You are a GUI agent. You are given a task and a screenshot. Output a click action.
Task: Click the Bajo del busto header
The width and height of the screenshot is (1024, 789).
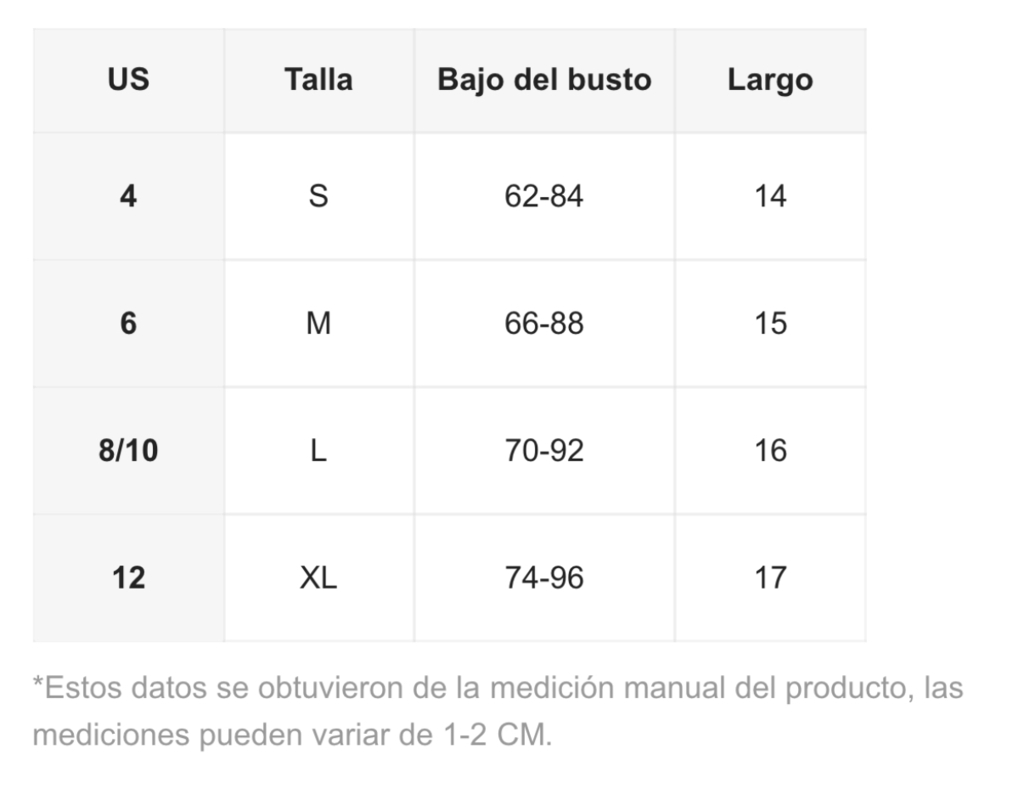(544, 80)
